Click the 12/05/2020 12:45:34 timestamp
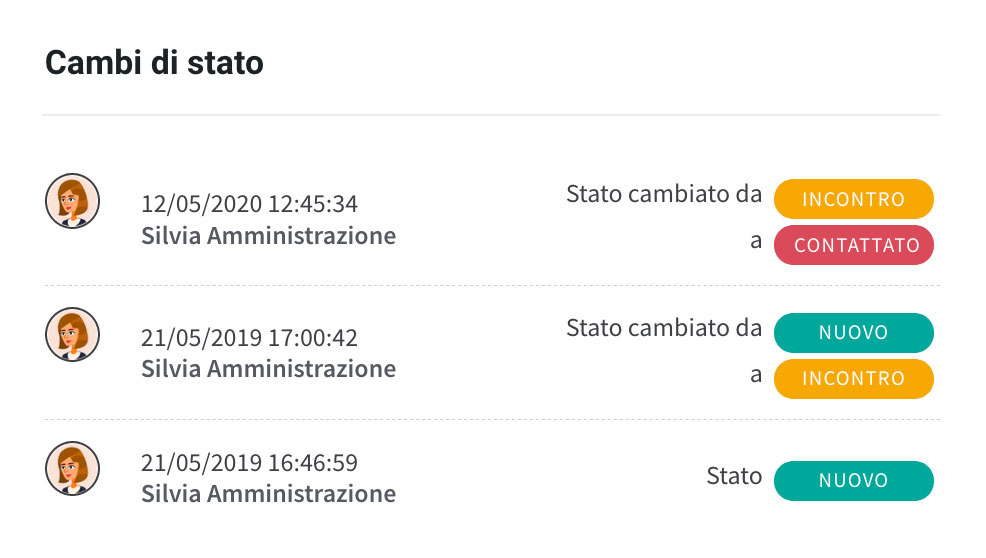The width and height of the screenshot is (986, 558). tap(249, 204)
